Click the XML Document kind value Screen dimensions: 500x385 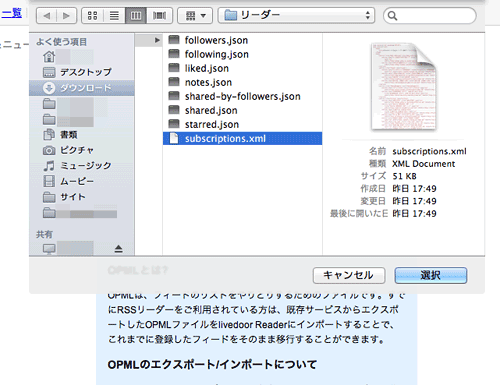(423, 164)
